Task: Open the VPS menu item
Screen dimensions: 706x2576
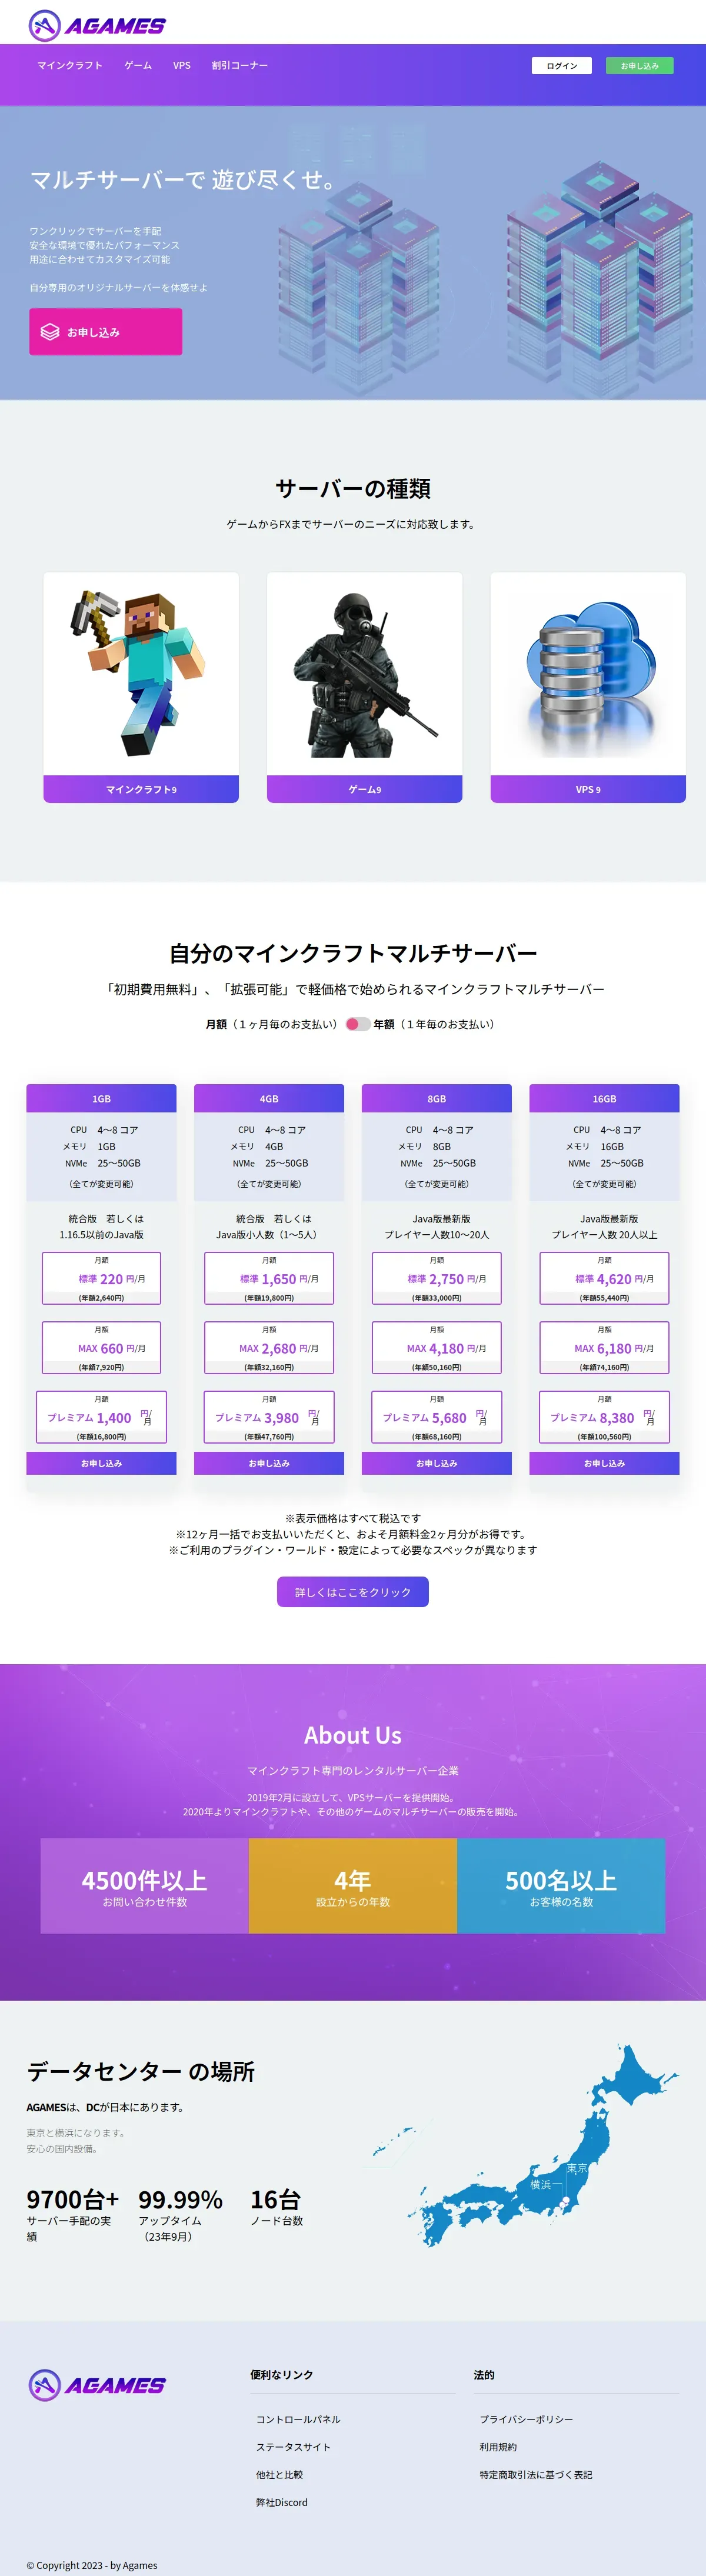Action: (x=181, y=65)
